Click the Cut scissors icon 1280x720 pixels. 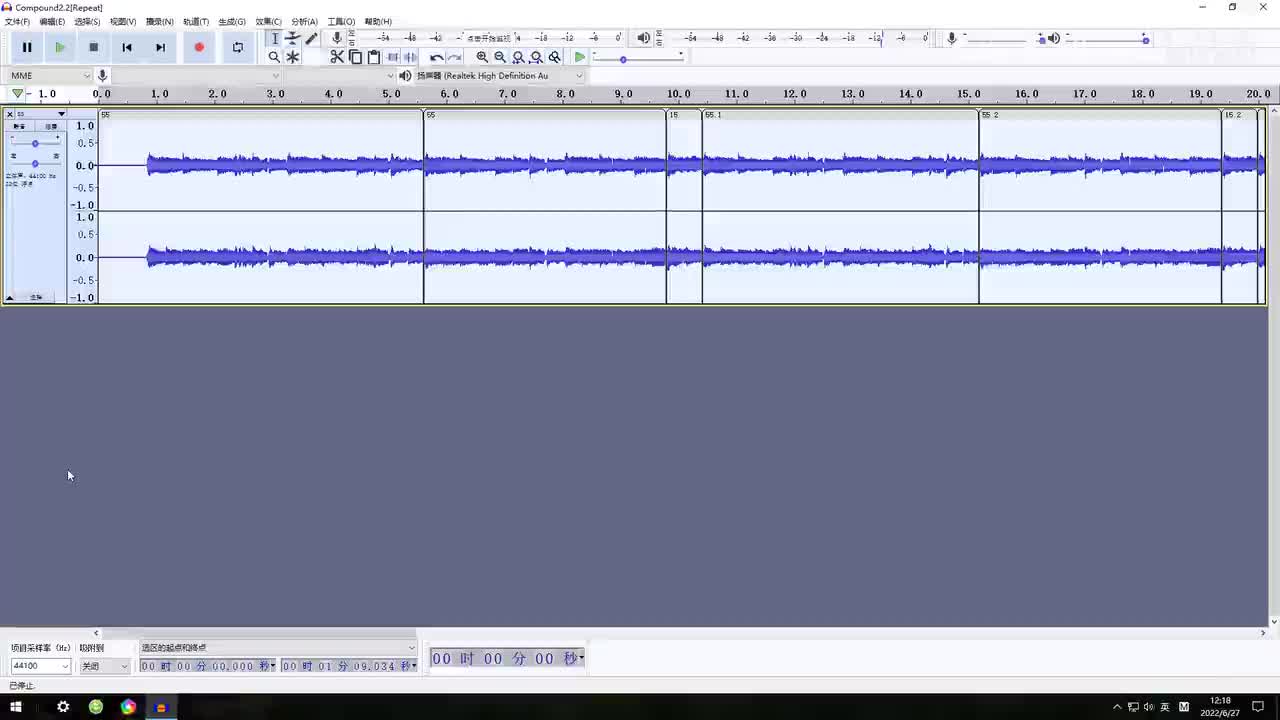337,57
